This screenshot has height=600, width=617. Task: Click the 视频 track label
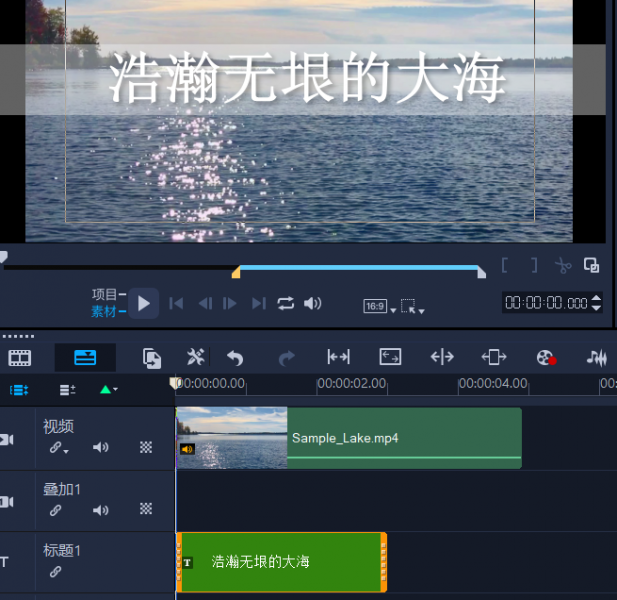[x=58, y=426]
